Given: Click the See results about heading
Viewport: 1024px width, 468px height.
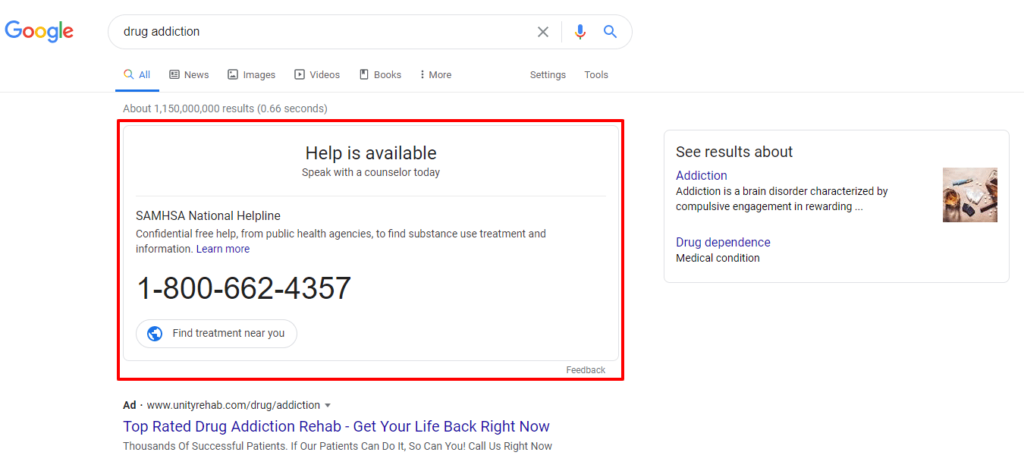Looking at the screenshot, I should pyautogui.click(x=734, y=151).
